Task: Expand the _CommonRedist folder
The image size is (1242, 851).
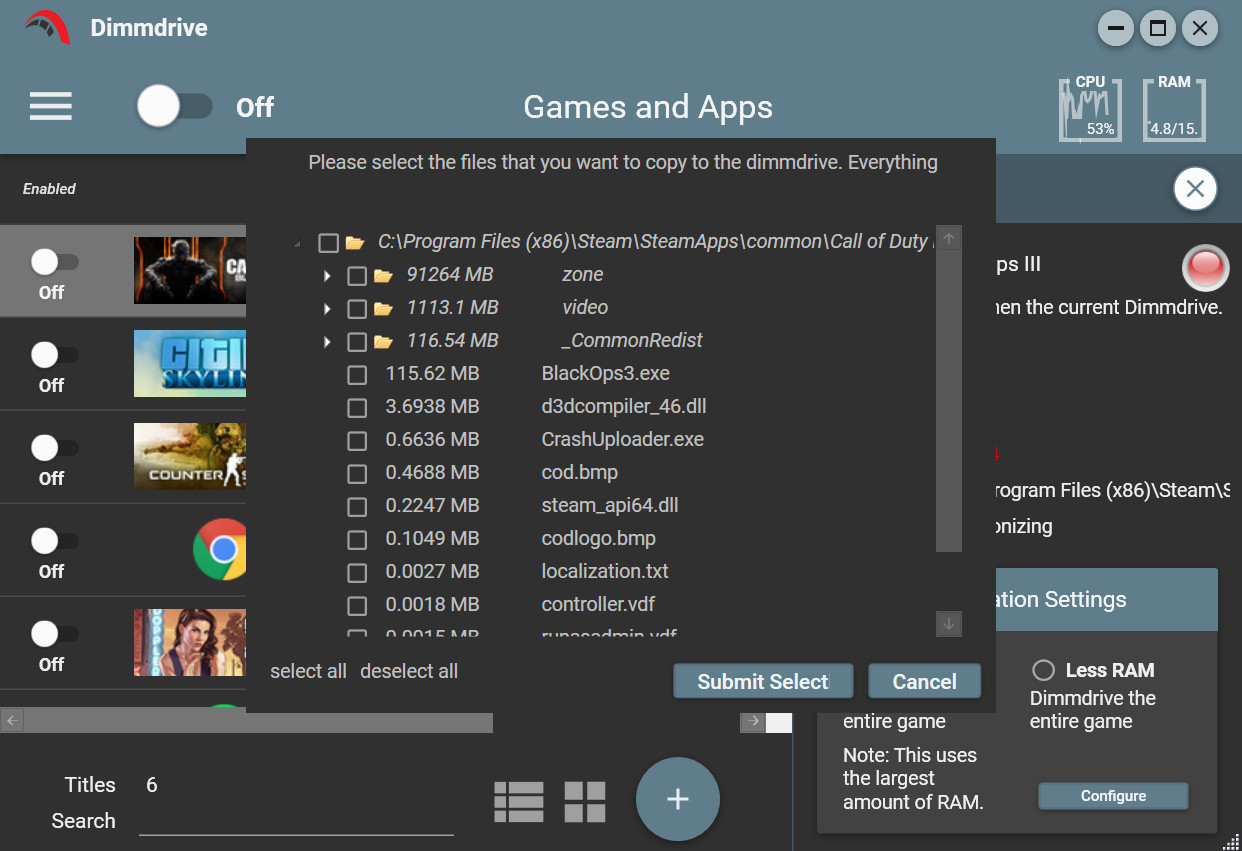Action: pyautogui.click(x=327, y=341)
